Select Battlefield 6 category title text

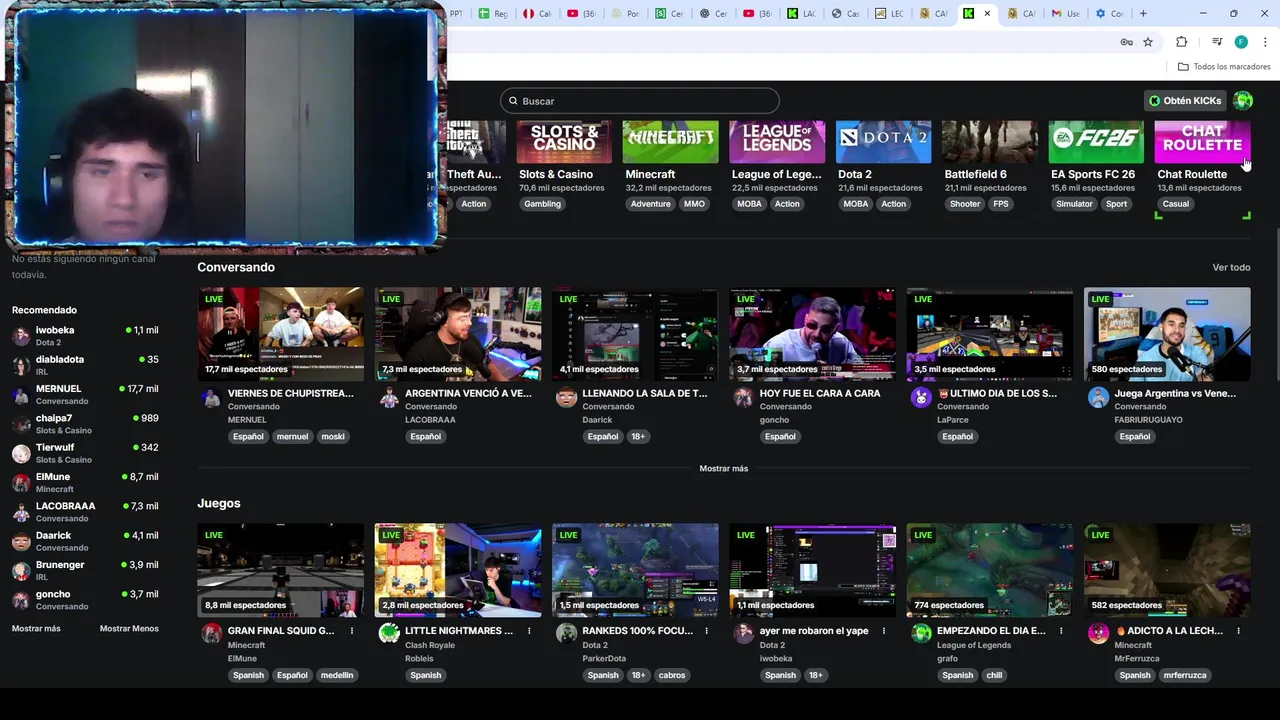click(976, 174)
